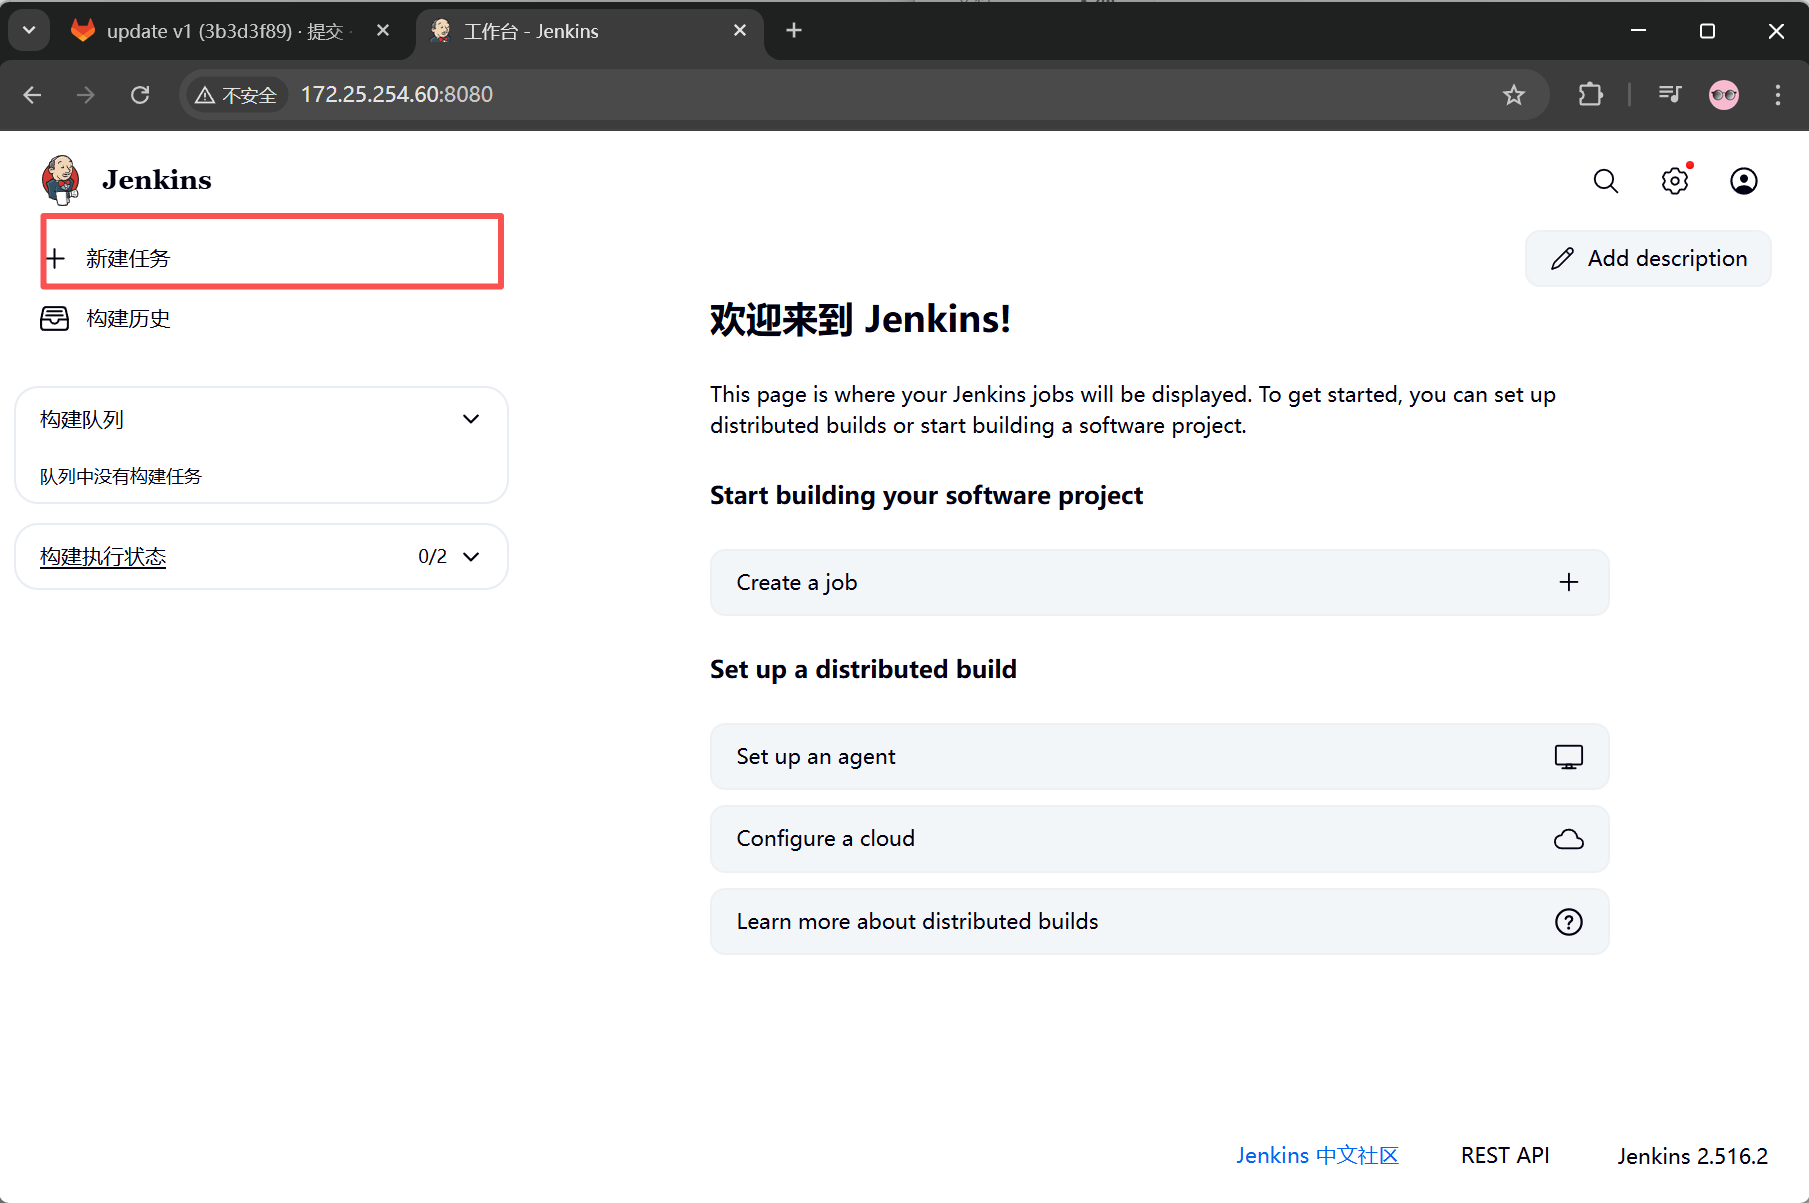Screen dimensions: 1809x1203
Task: Open Manage Jenkins gear icon
Action: click(1675, 181)
